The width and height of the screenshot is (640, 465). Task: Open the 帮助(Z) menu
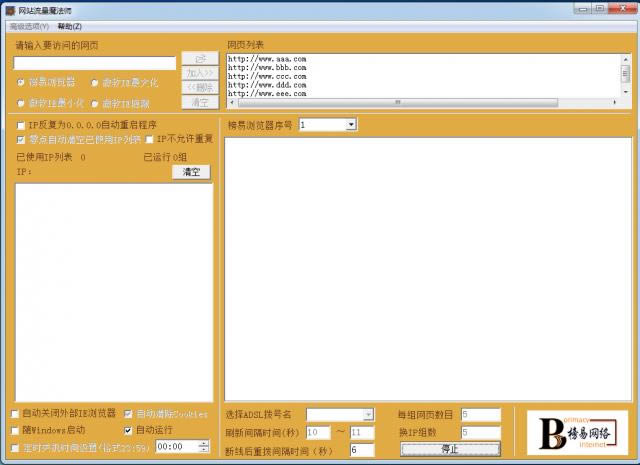[70, 27]
